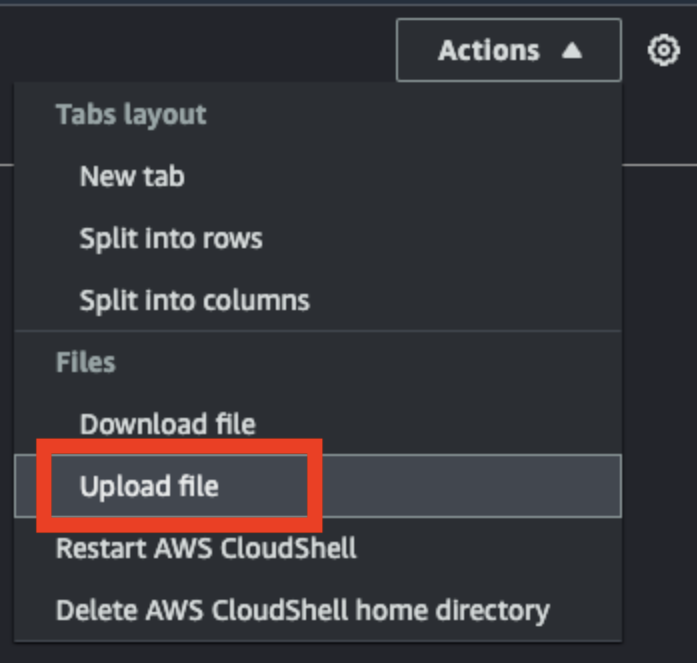The image size is (697, 663).
Task: Restart AWS CloudShell
Action: [206, 548]
